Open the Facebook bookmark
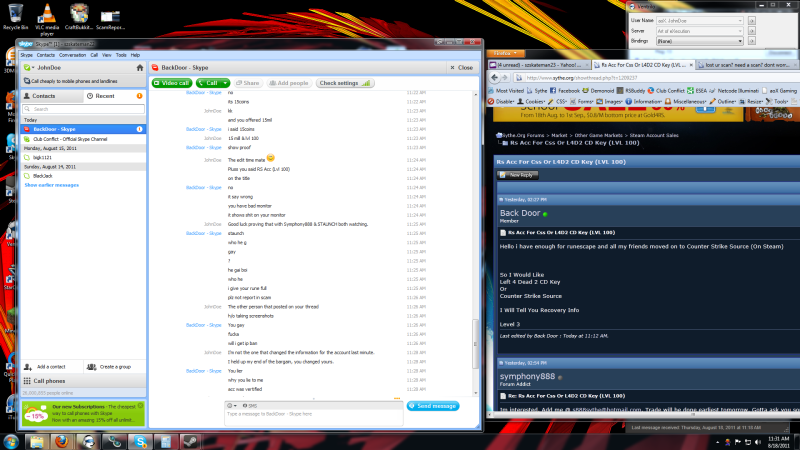 click(565, 91)
